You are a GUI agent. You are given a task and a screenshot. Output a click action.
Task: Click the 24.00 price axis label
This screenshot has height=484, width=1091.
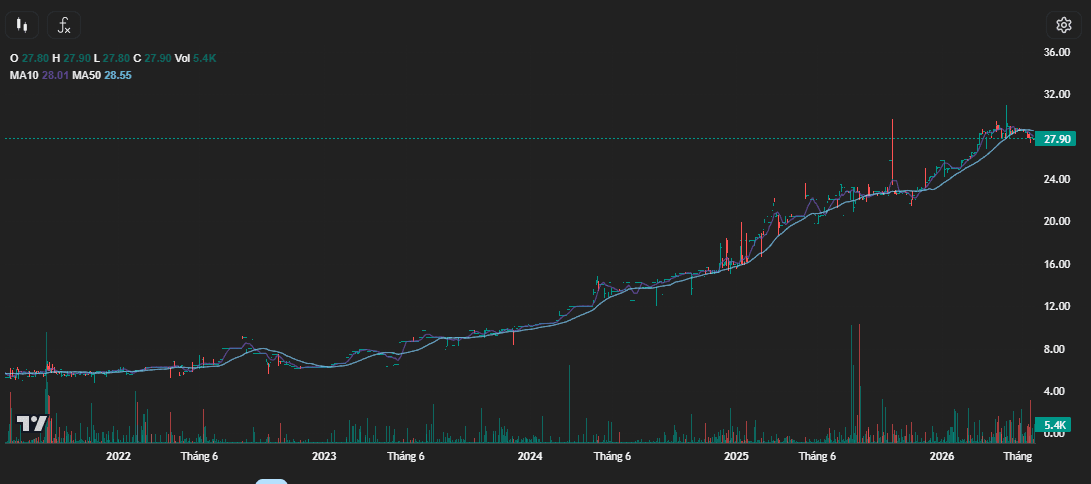tap(1057, 179)
